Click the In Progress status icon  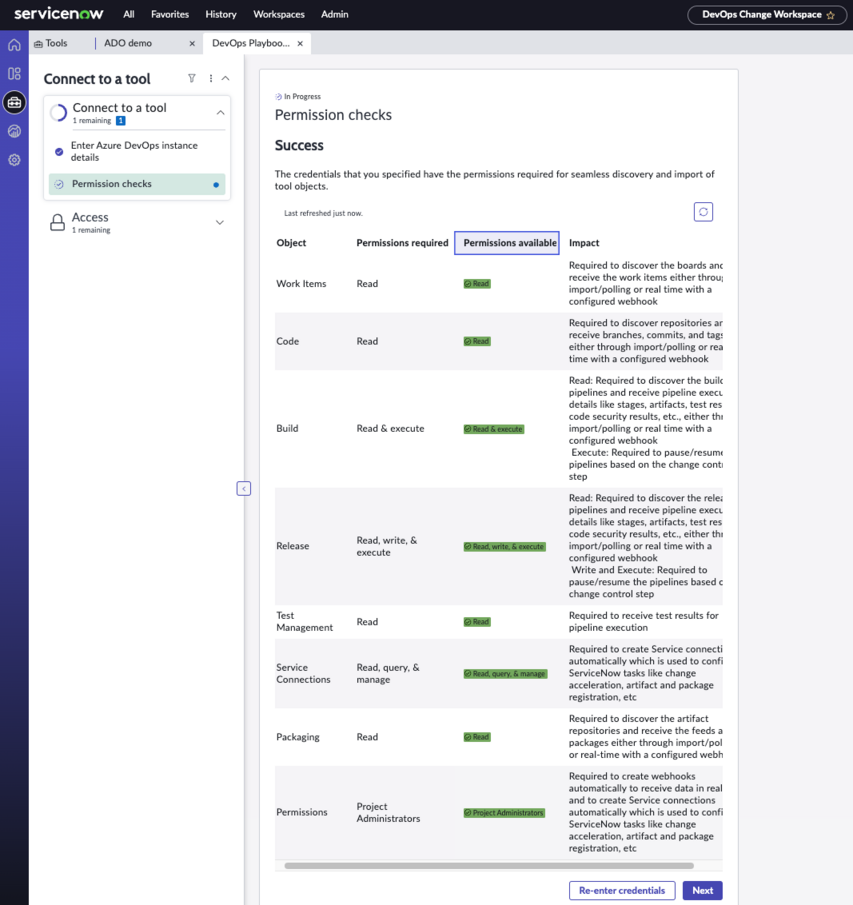(278, 97)
